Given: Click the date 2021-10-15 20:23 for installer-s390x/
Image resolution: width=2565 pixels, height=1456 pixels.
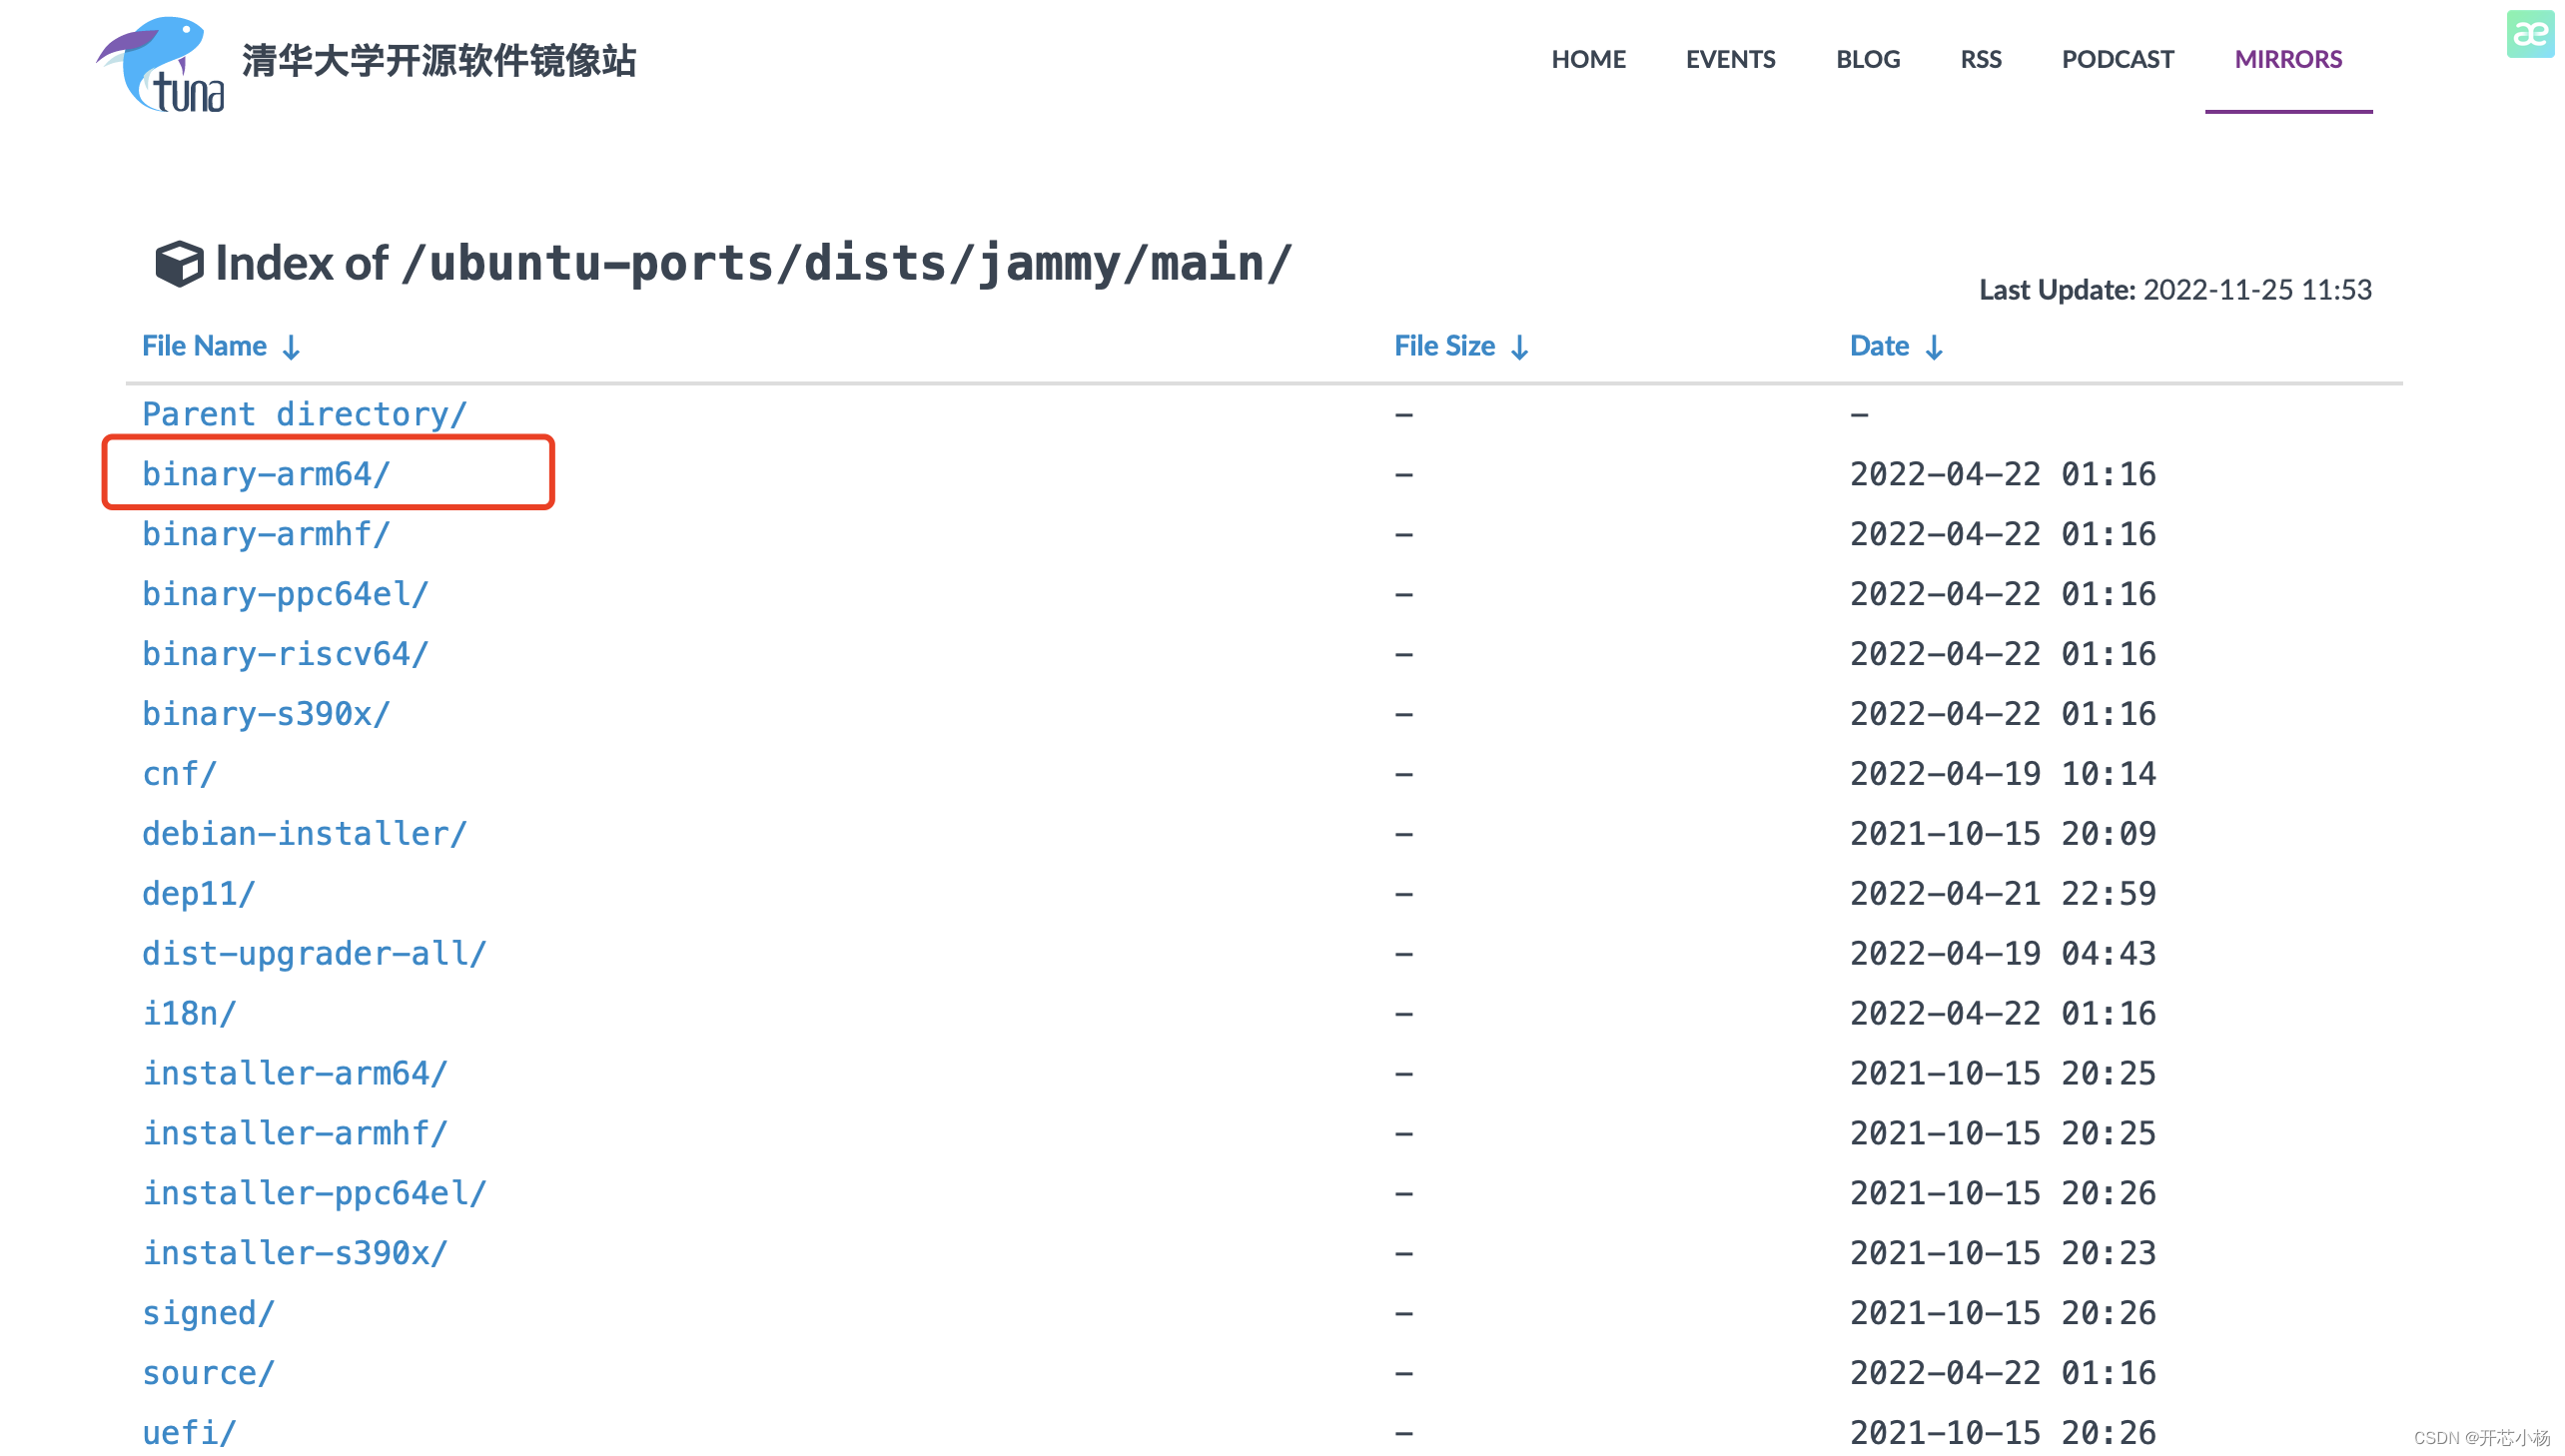Looking at the screenshot, I should 2003,1254.
